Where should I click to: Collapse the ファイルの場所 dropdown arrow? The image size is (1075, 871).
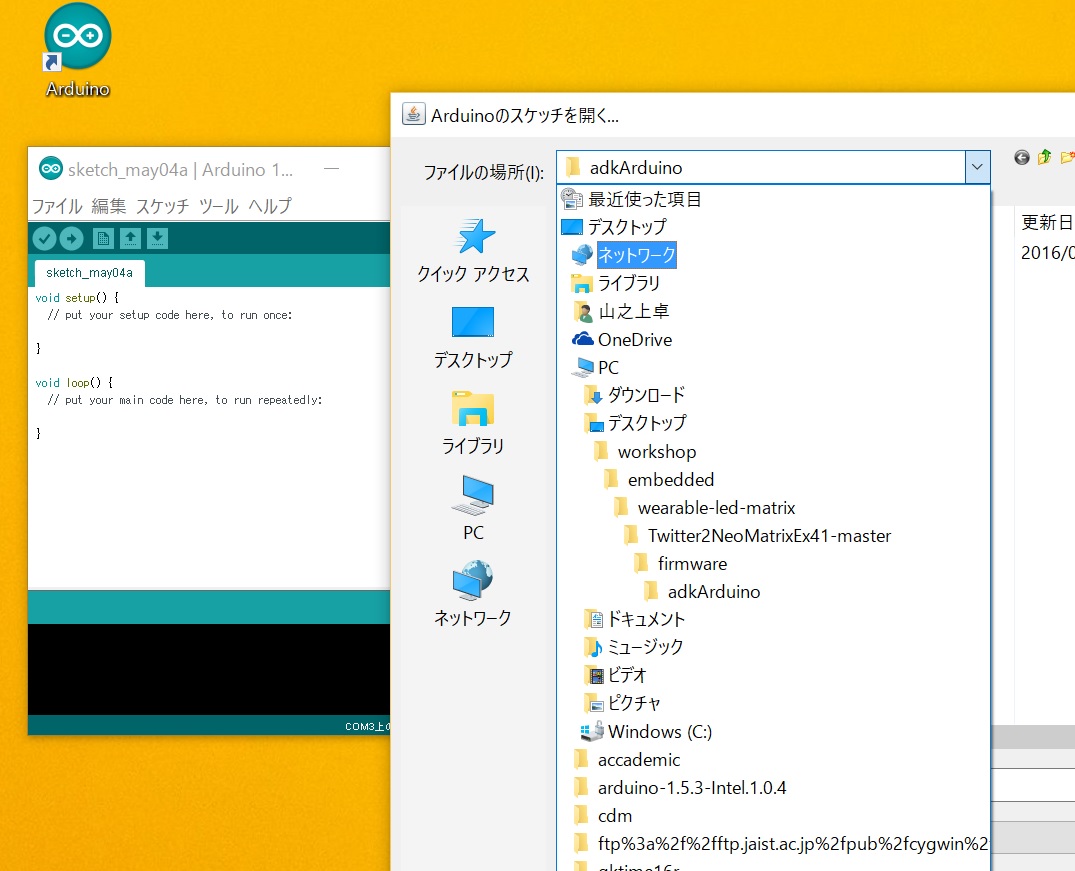pos(976,168)
